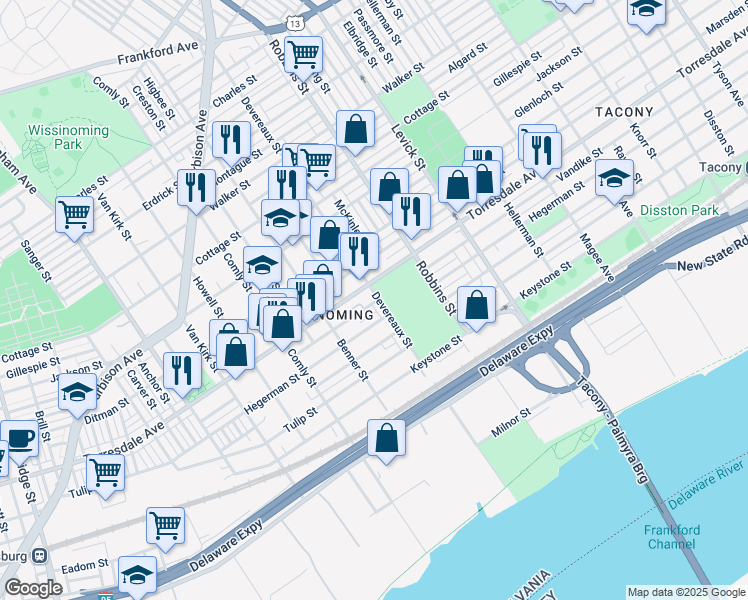This screenshot has height=600, width=748.
Task: Select the school marker near Comly St and Cottage St
Action: (262, 266)
